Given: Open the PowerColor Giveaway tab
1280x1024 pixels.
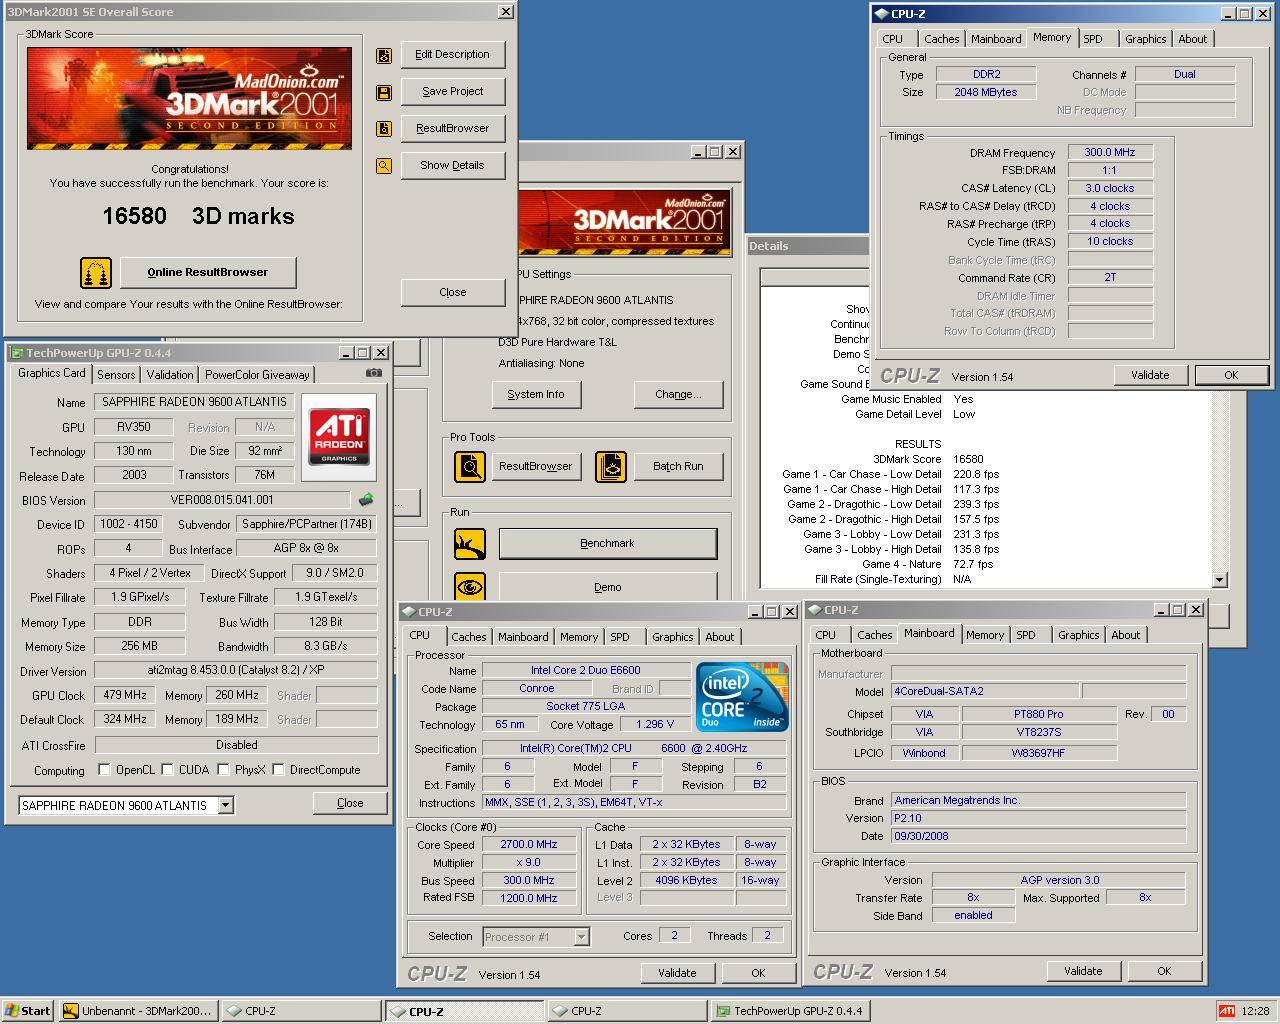Looking at the screenshot, I should point(257,375).
